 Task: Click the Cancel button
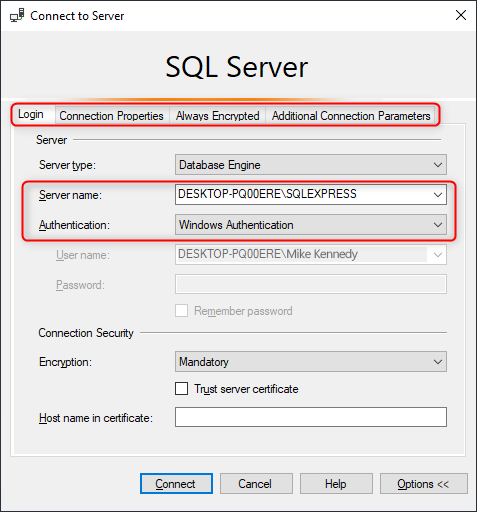pyautogui.click(x=256, y=484)
